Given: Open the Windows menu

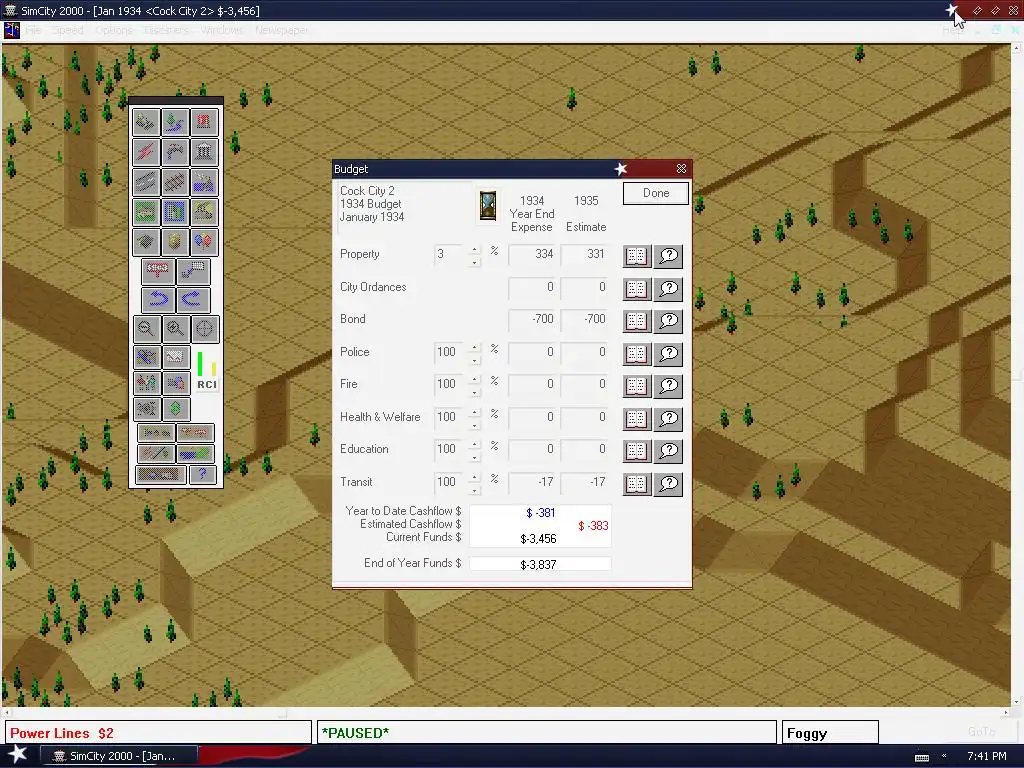Looking at the screenshot, I should click(221, 30).
